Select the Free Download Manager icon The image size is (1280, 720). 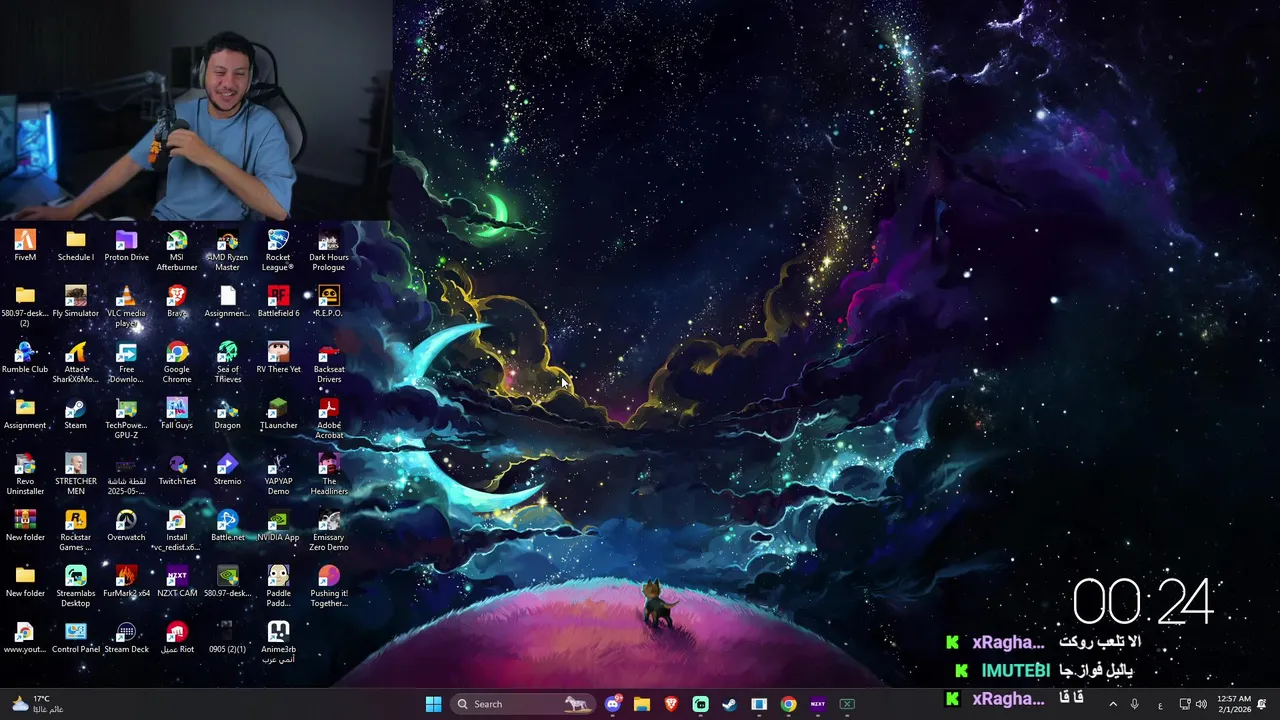coord(126,362)
